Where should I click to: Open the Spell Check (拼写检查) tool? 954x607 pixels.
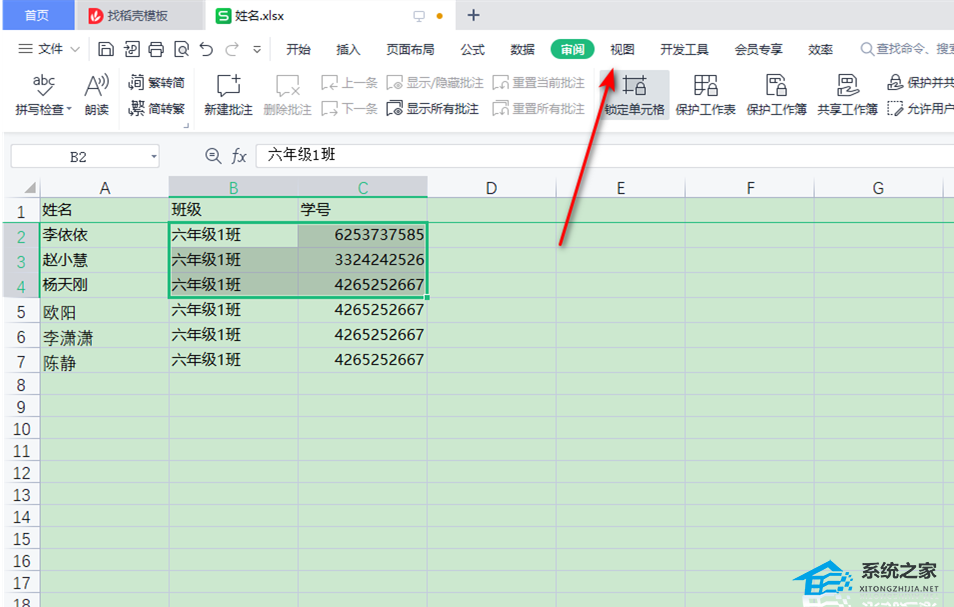[43, 96]
